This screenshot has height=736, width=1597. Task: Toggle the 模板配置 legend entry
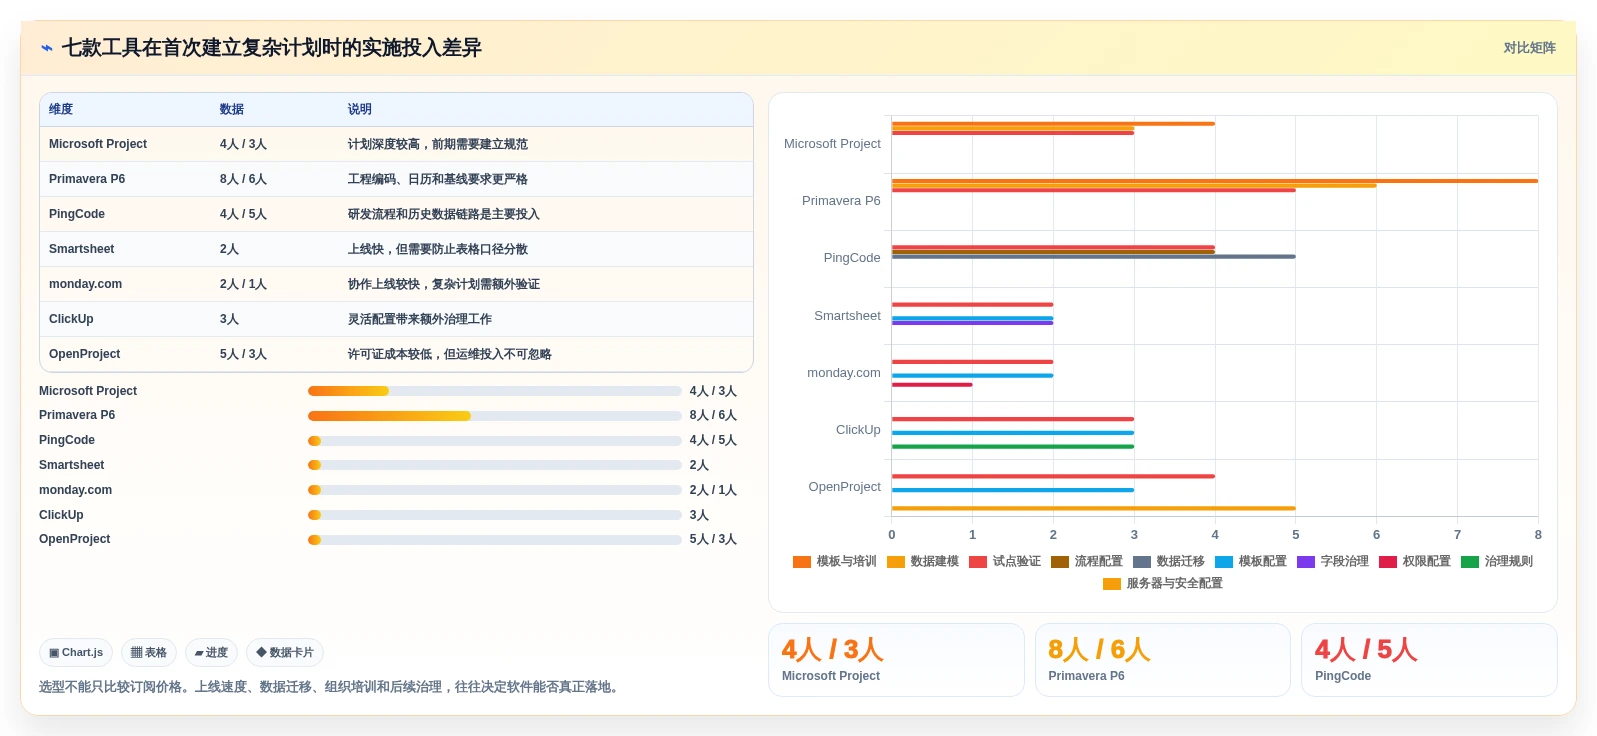tap(1251, 562)
